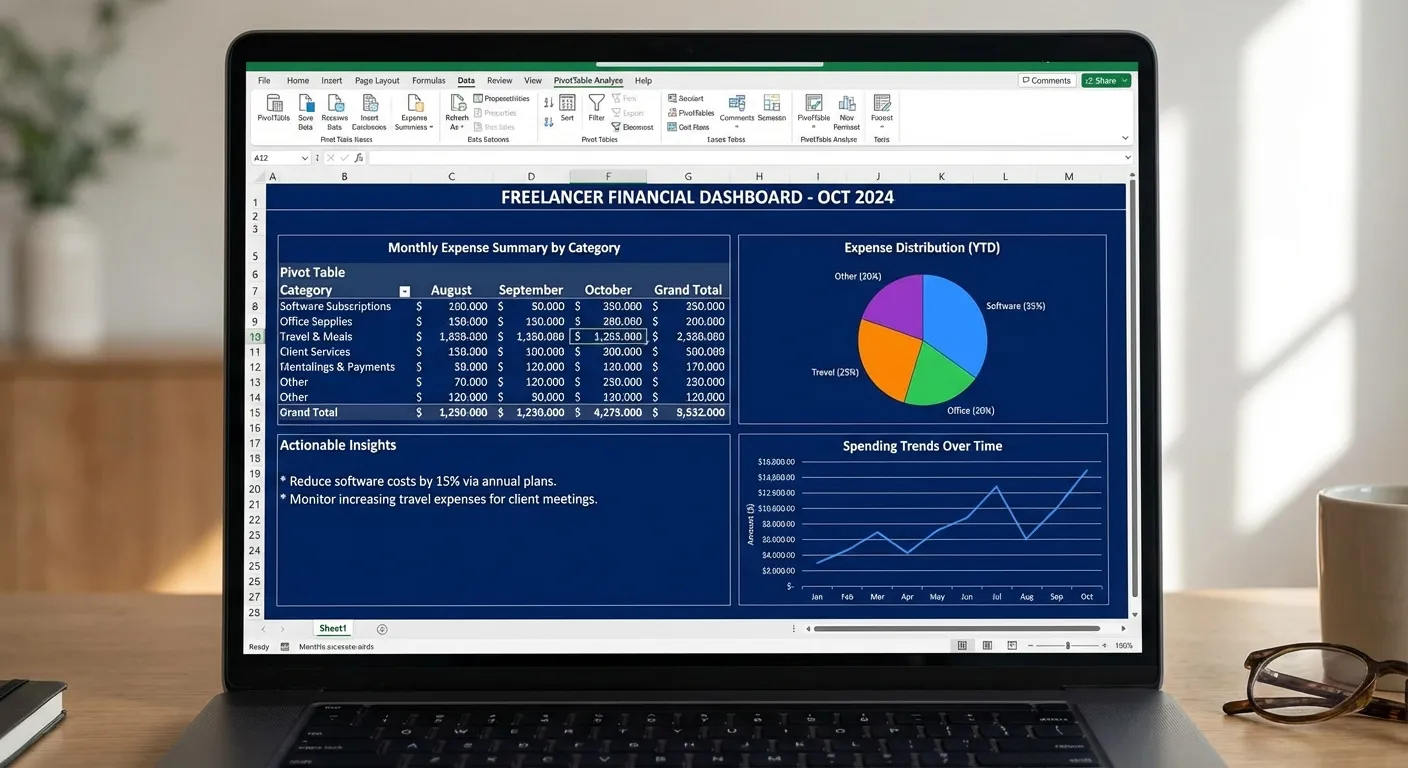
Task: Open the Name Box dropdown arrow
Action: click(305, 158)
